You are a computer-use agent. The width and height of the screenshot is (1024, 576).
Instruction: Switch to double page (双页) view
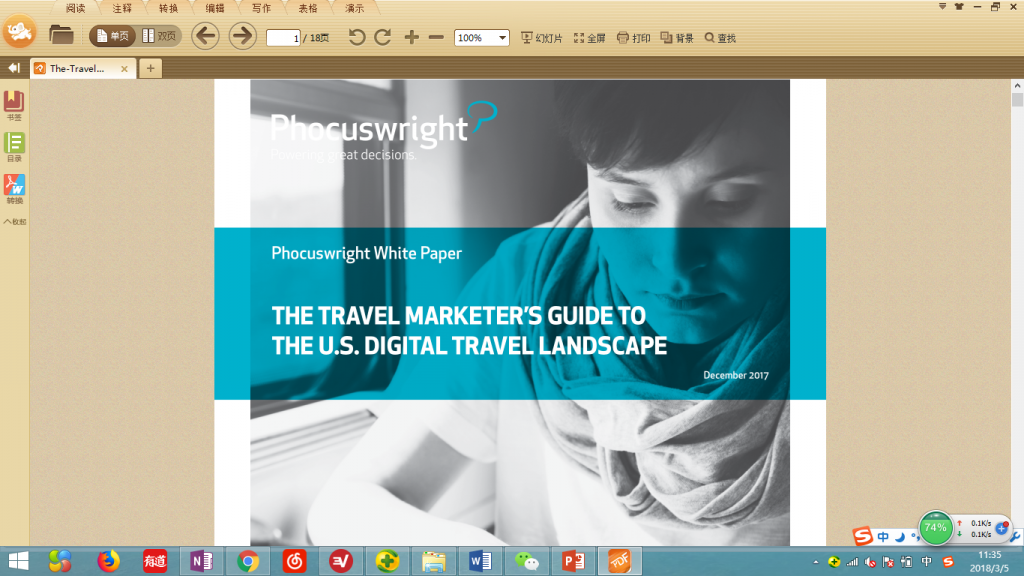(x=158, y=37)
